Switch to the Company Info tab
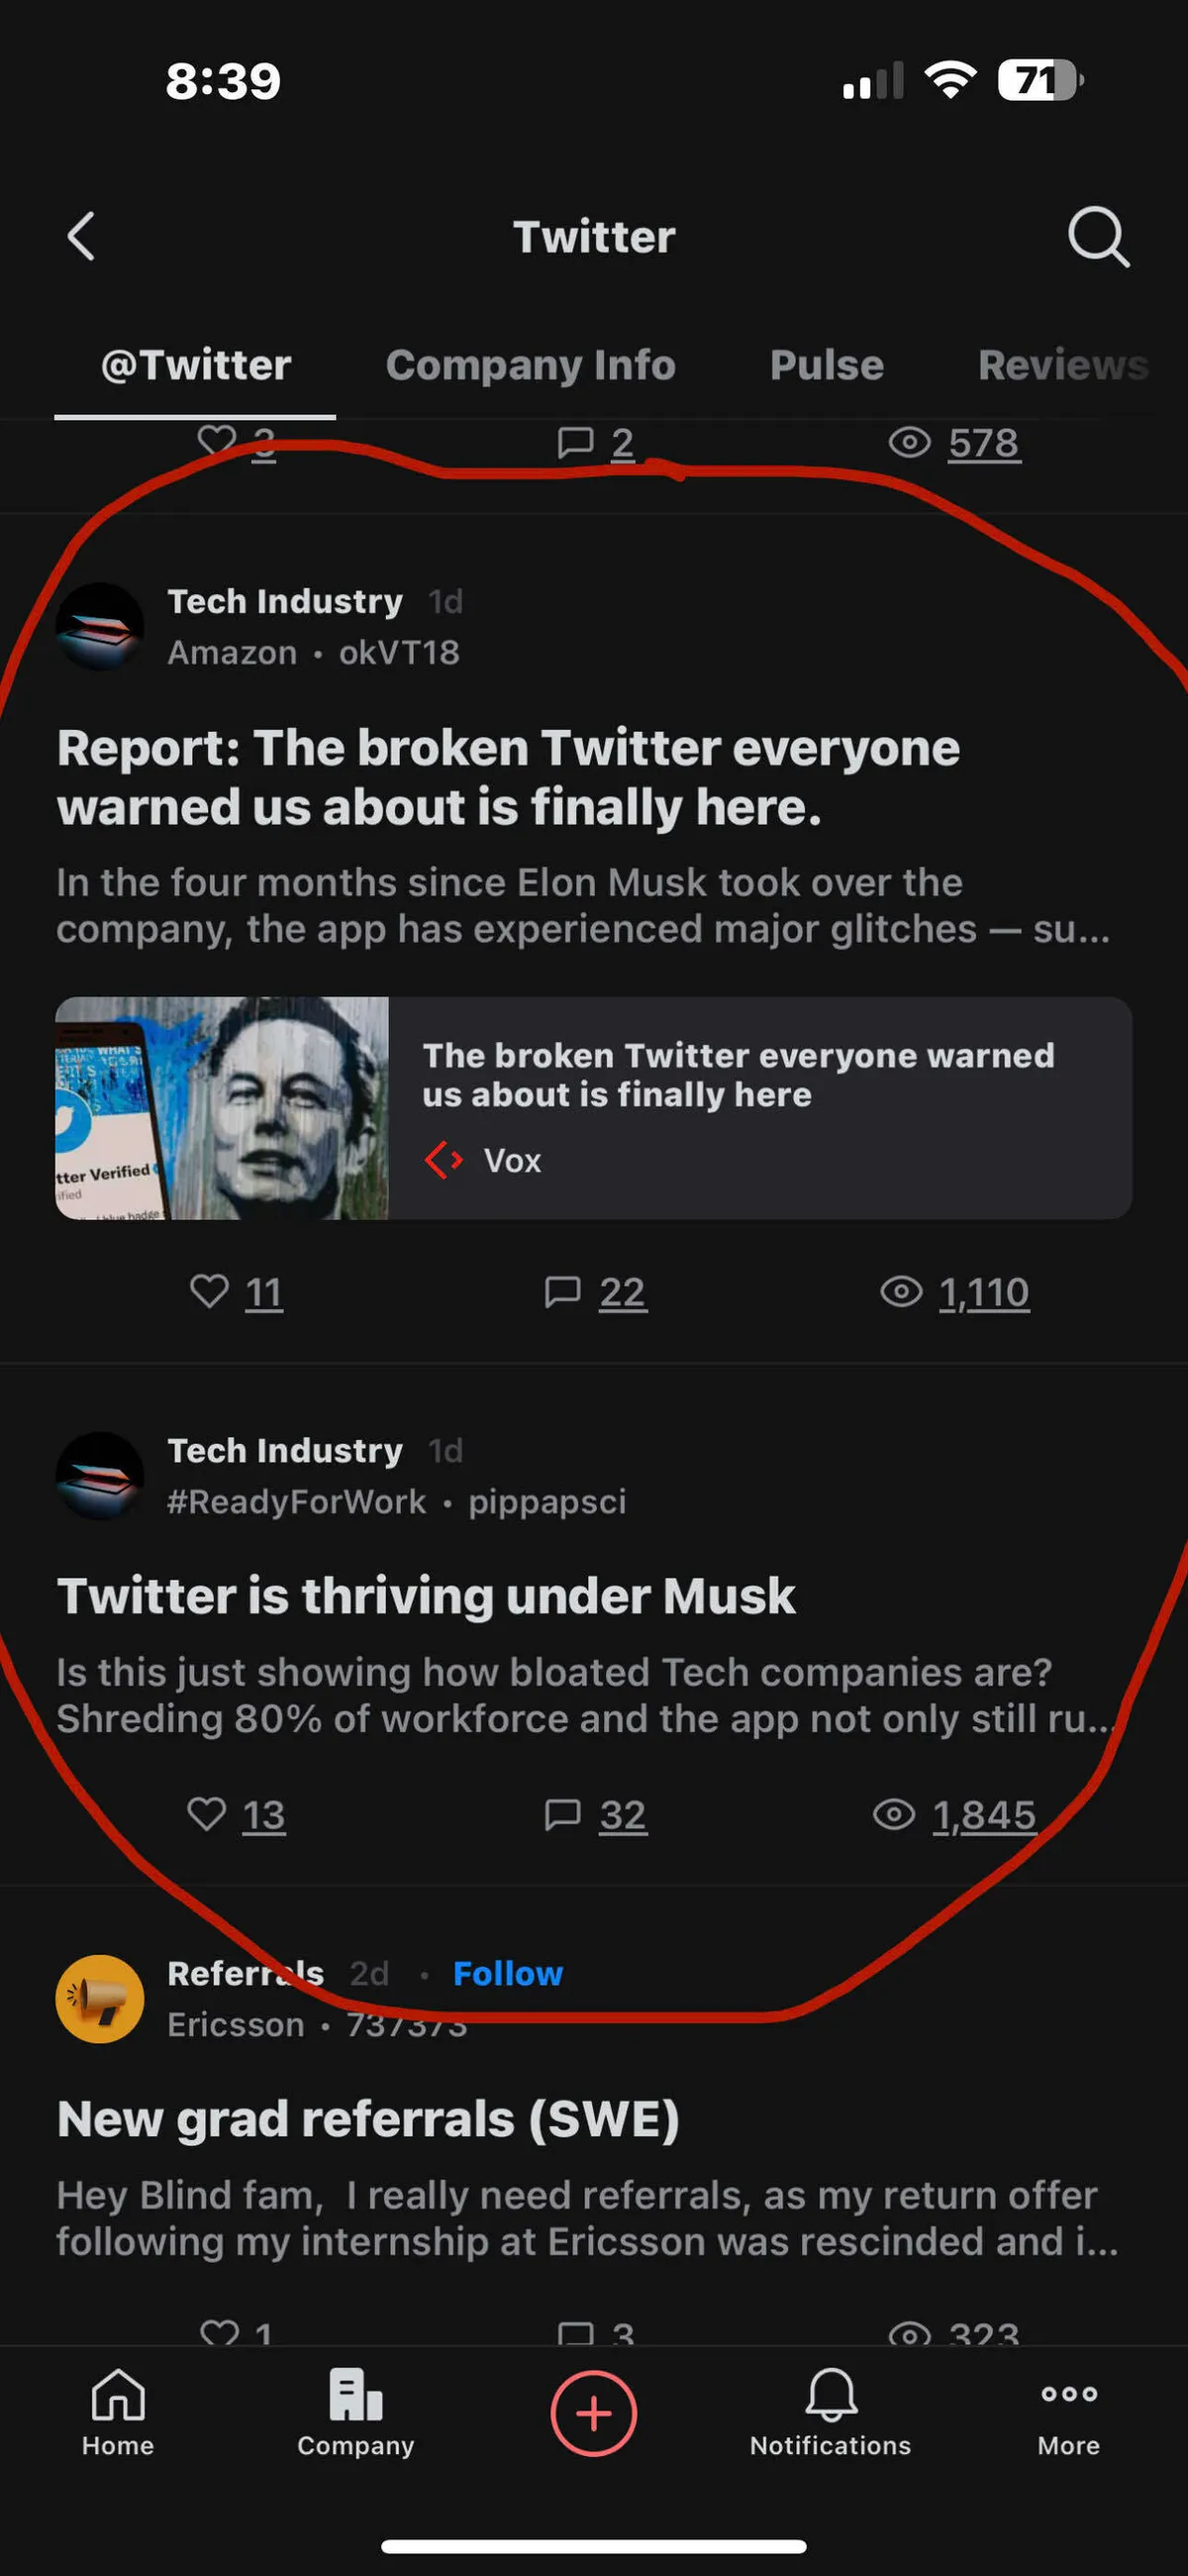This screenshot has width=1188, height=2576. pyautogui.click(x=530, y=365)
